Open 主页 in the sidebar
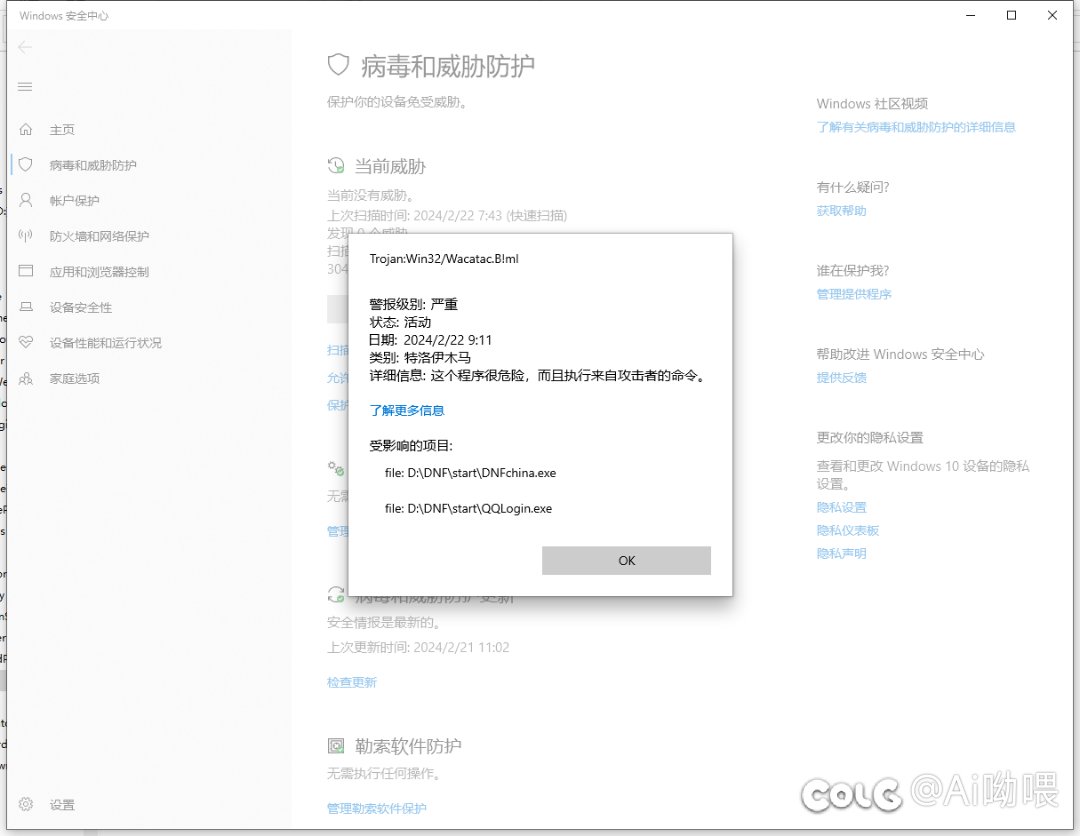1080x836 pixels. [x=62, y=129]
